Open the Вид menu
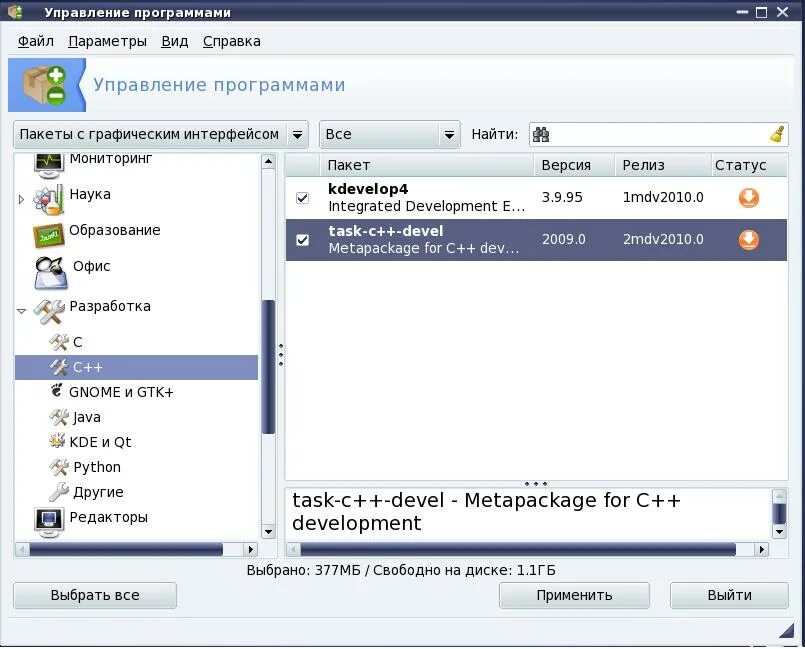805x649 pixels. coord(175,41)
